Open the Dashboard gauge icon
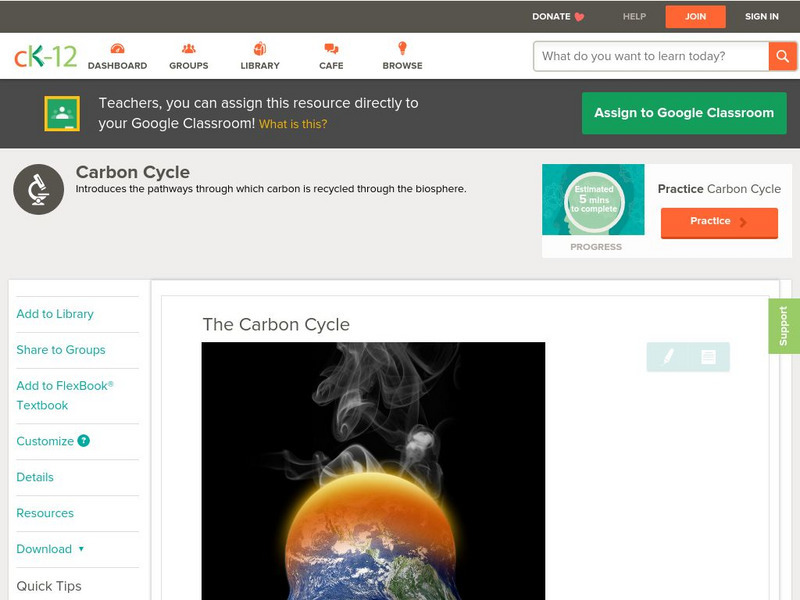 117,48
